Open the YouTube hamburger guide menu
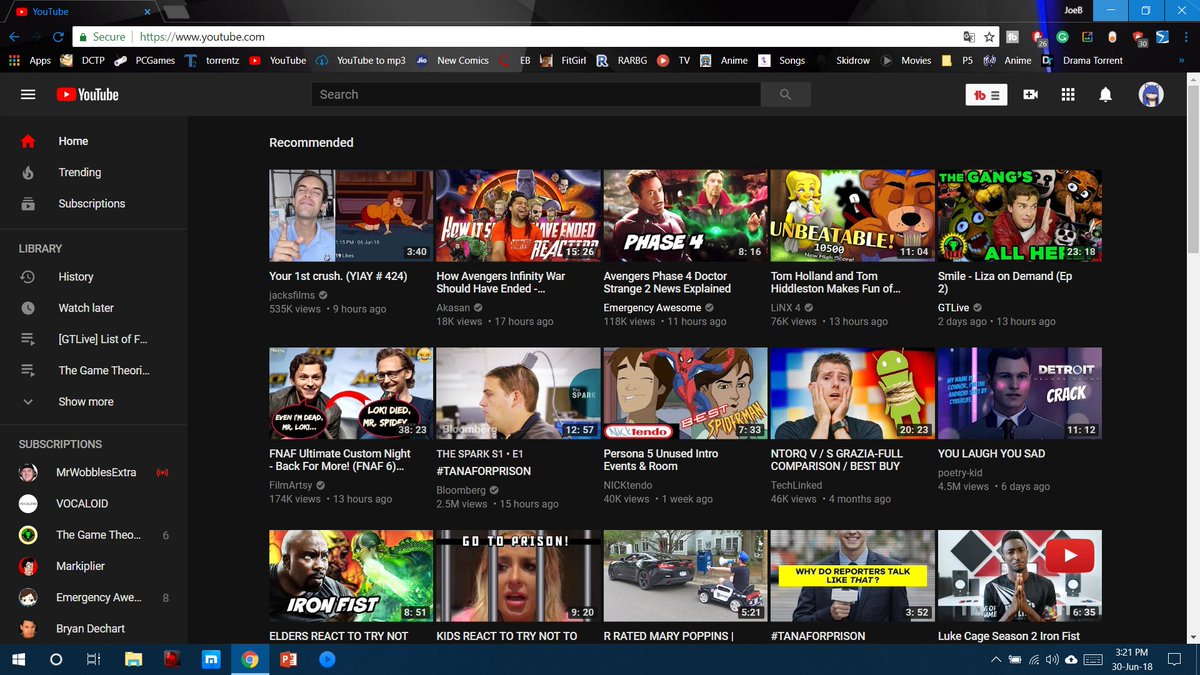The width and height of the screenshot is (1200, 675). [28, 94]
